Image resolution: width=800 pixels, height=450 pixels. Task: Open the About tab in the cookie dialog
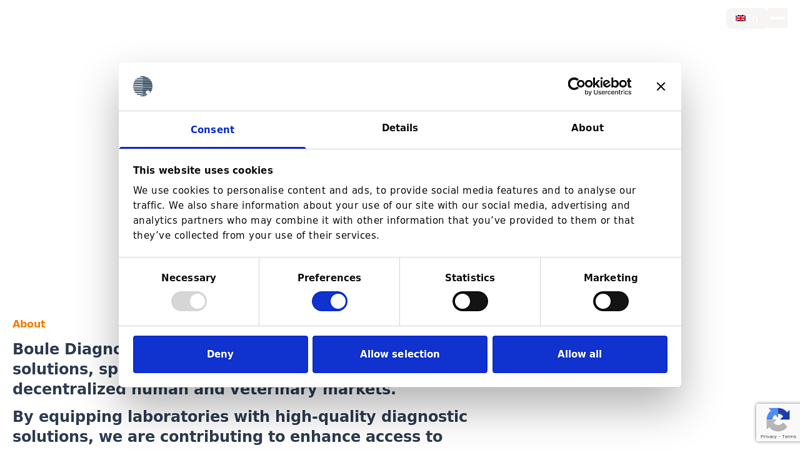(x=587, y=128)
